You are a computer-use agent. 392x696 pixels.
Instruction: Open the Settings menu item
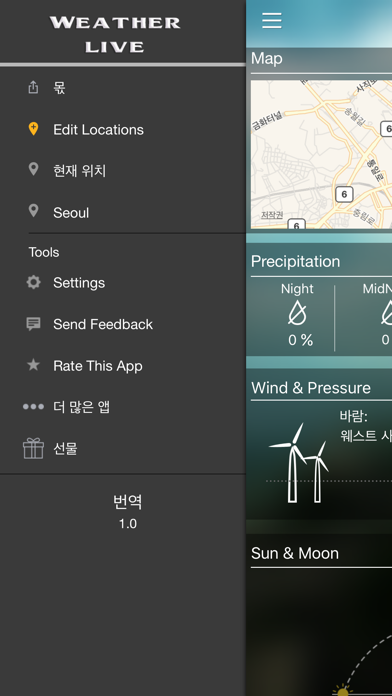coord(123,283)
